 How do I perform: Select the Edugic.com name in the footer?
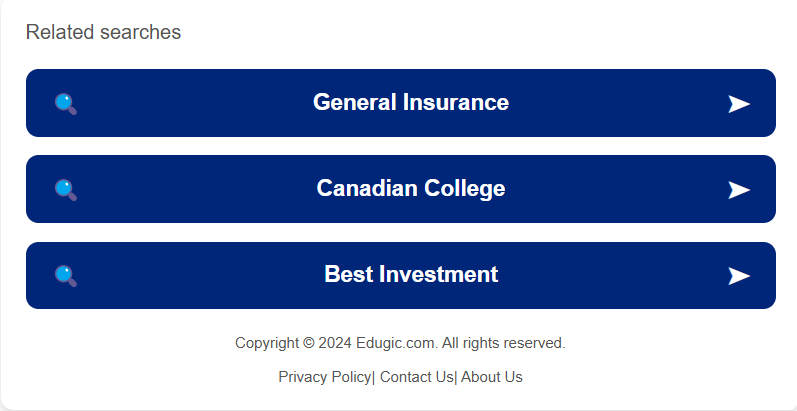coord(396,343)
